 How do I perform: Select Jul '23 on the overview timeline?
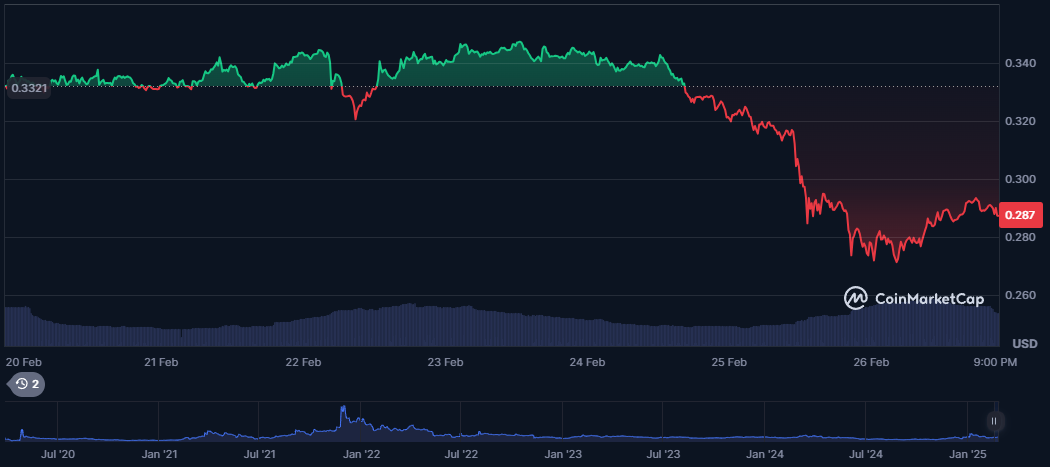[663, 454]
